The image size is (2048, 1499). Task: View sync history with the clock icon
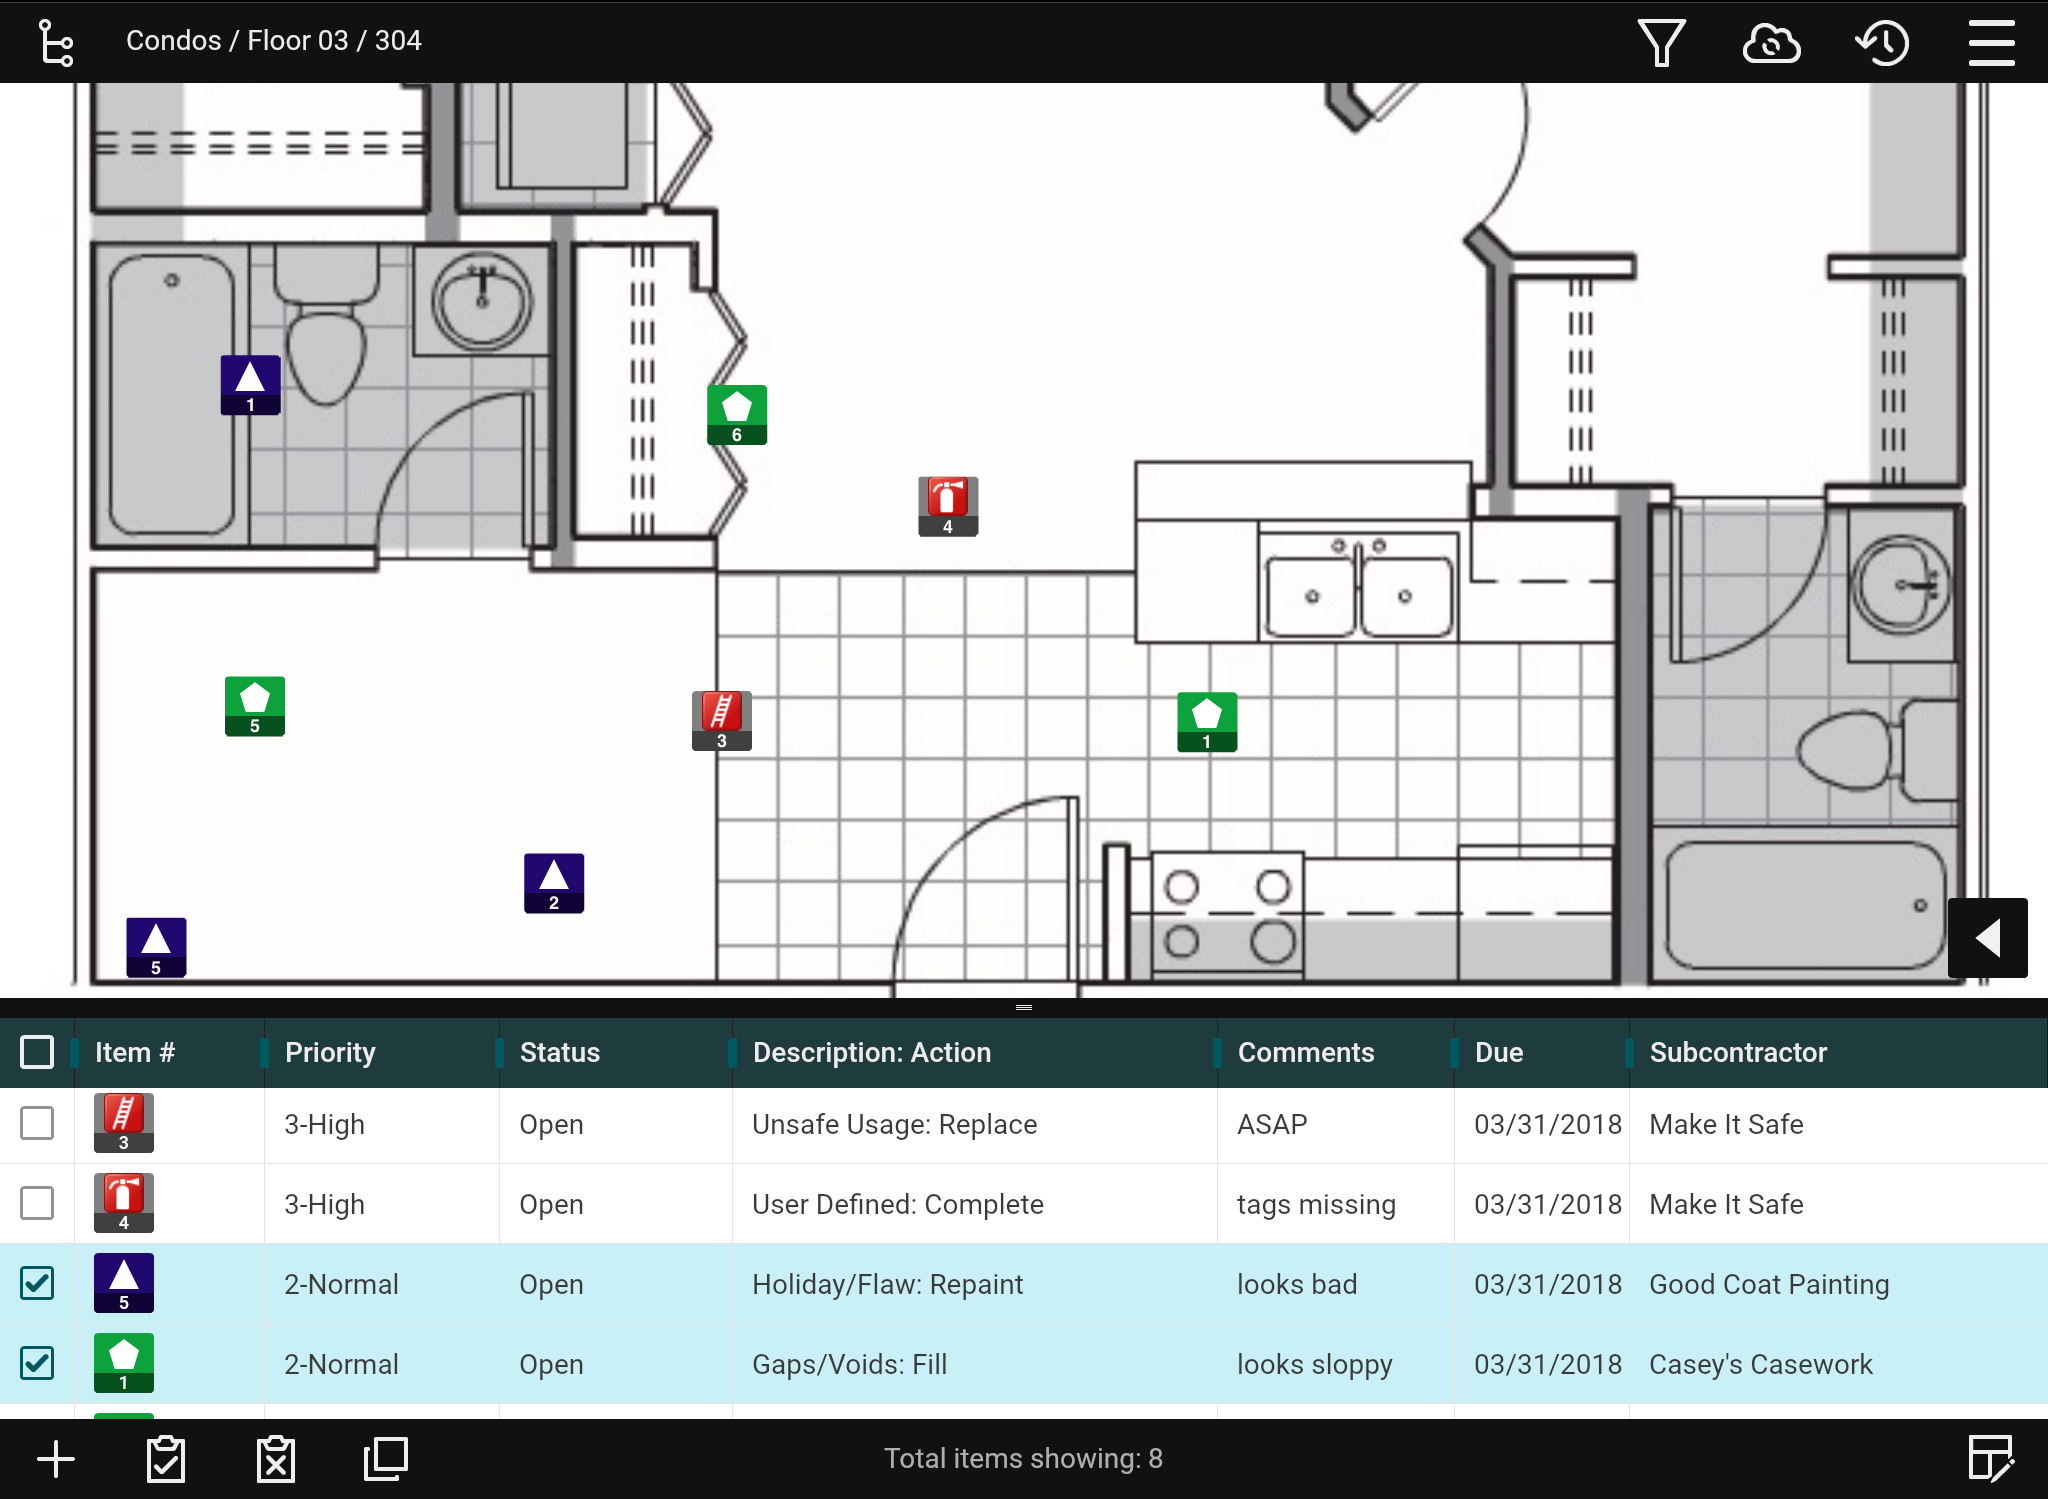1882,42
